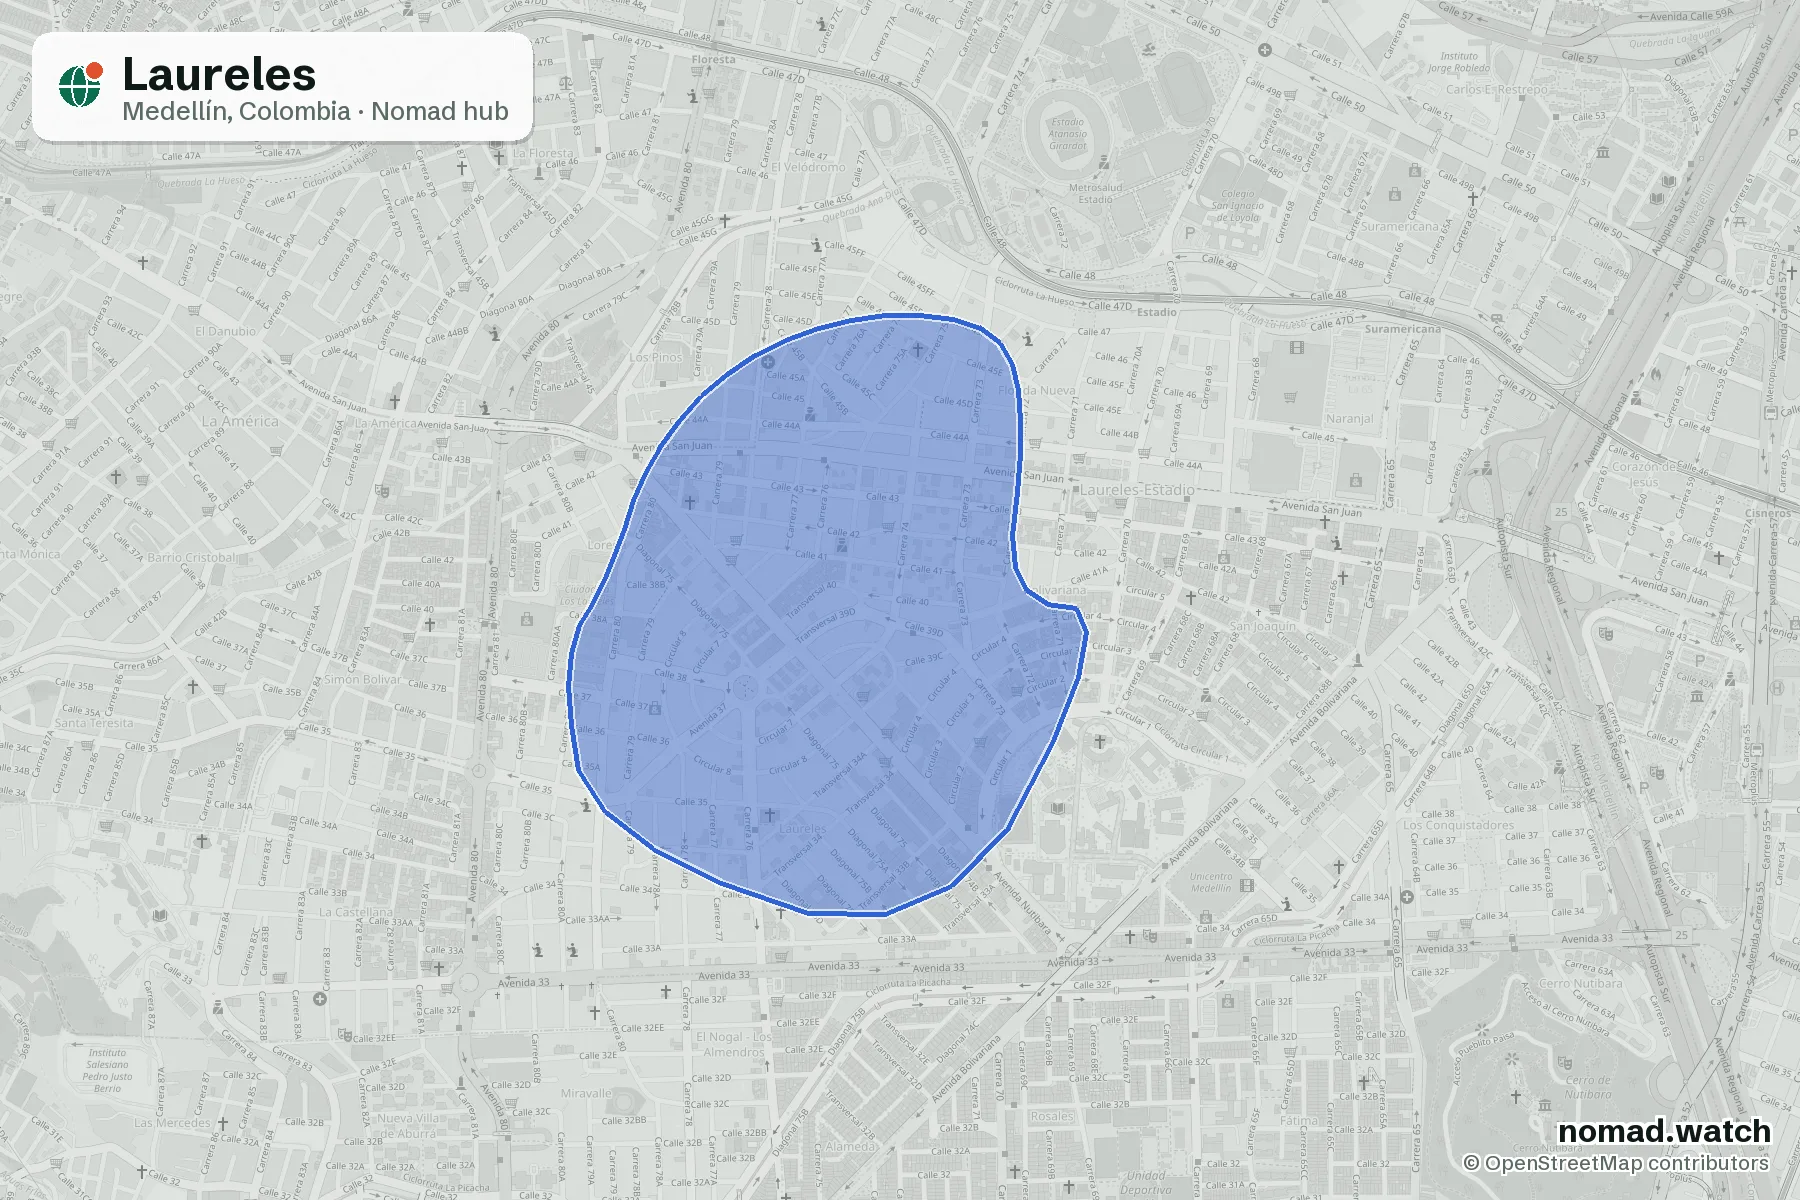
Task: Click the Umcentro Medellín label
Action: point(1211,882)
